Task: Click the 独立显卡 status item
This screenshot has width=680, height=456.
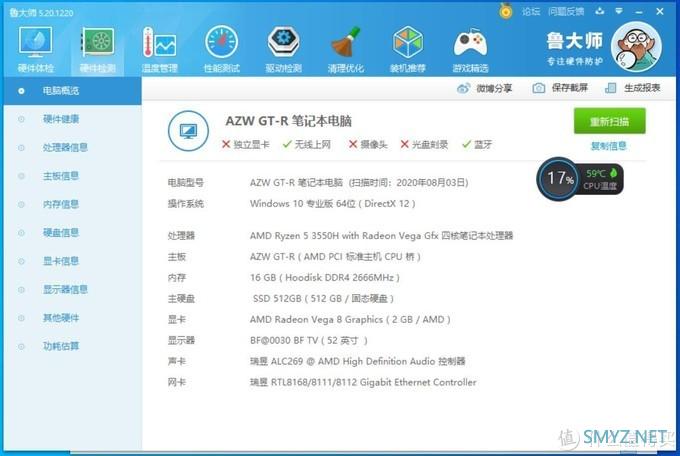Action: tap(245, 144)
